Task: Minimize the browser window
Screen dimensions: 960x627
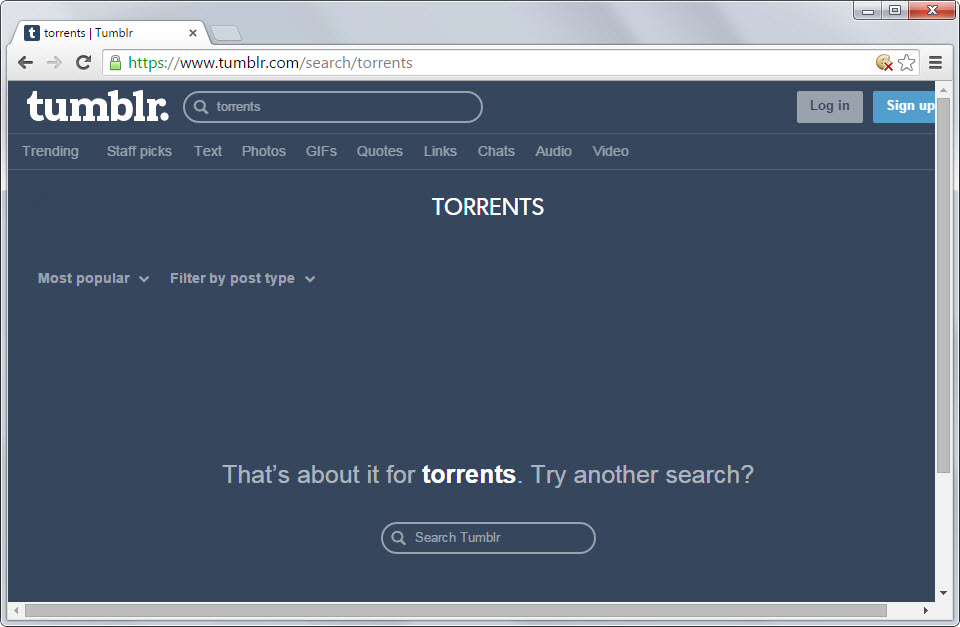Action: 868,10
